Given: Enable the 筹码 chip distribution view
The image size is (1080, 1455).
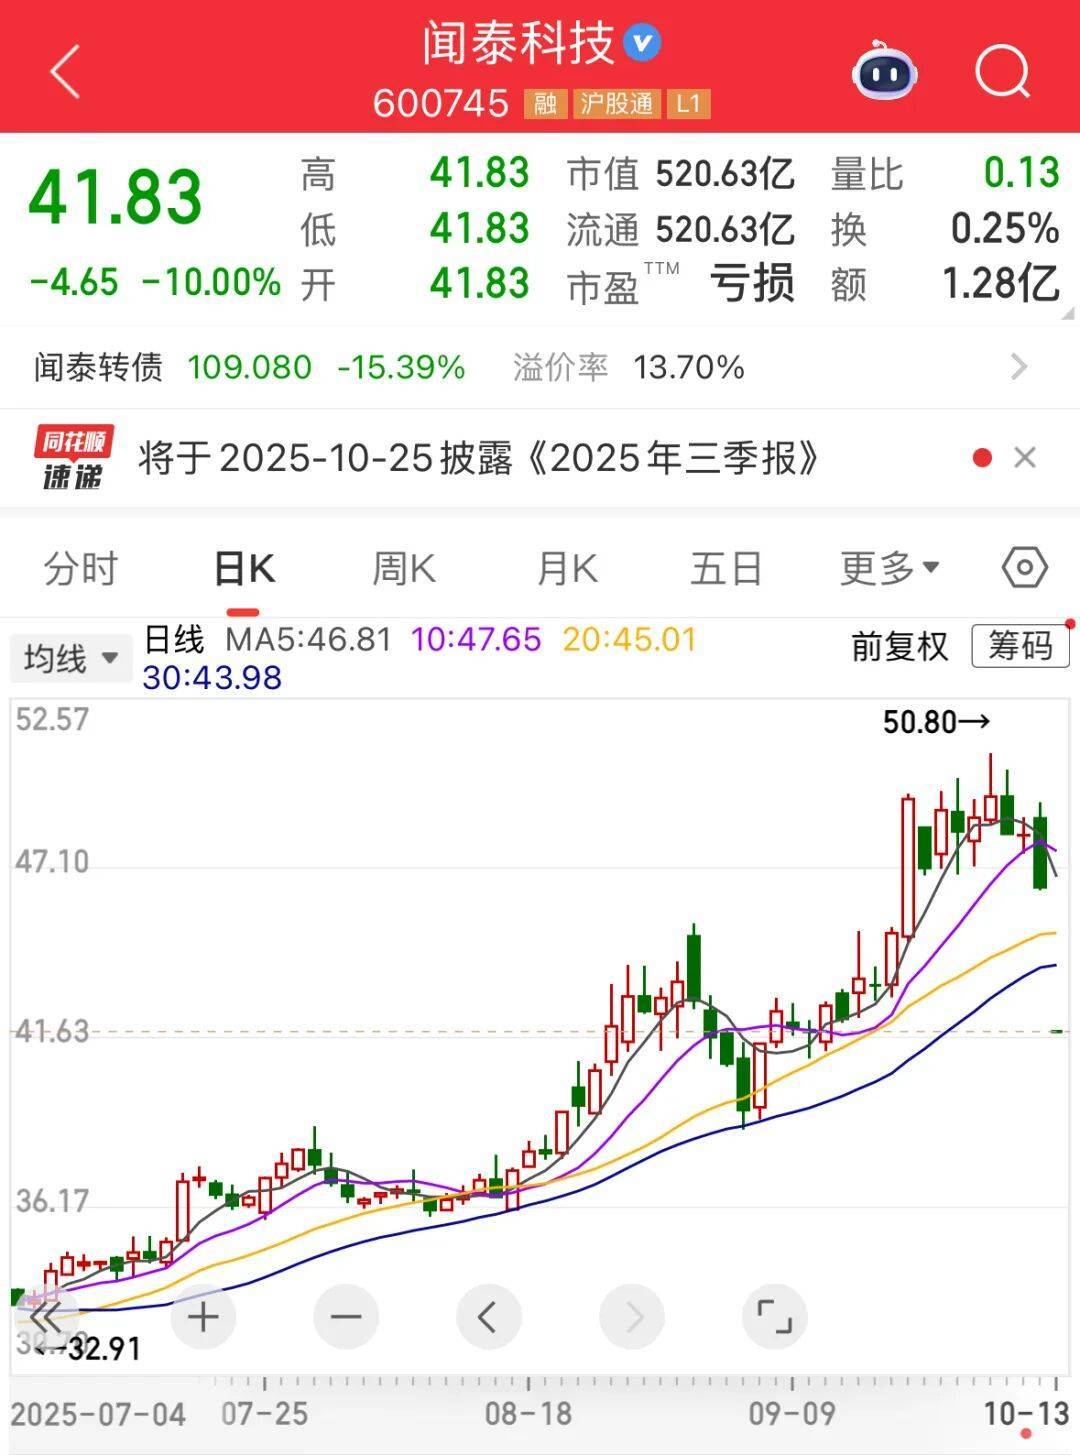Looking at the screenshot, I should pos(1020,648).
